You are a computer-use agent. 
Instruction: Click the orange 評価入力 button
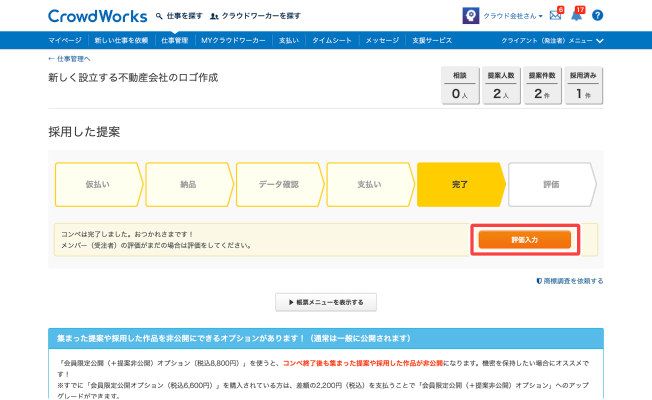coord(524,240)
